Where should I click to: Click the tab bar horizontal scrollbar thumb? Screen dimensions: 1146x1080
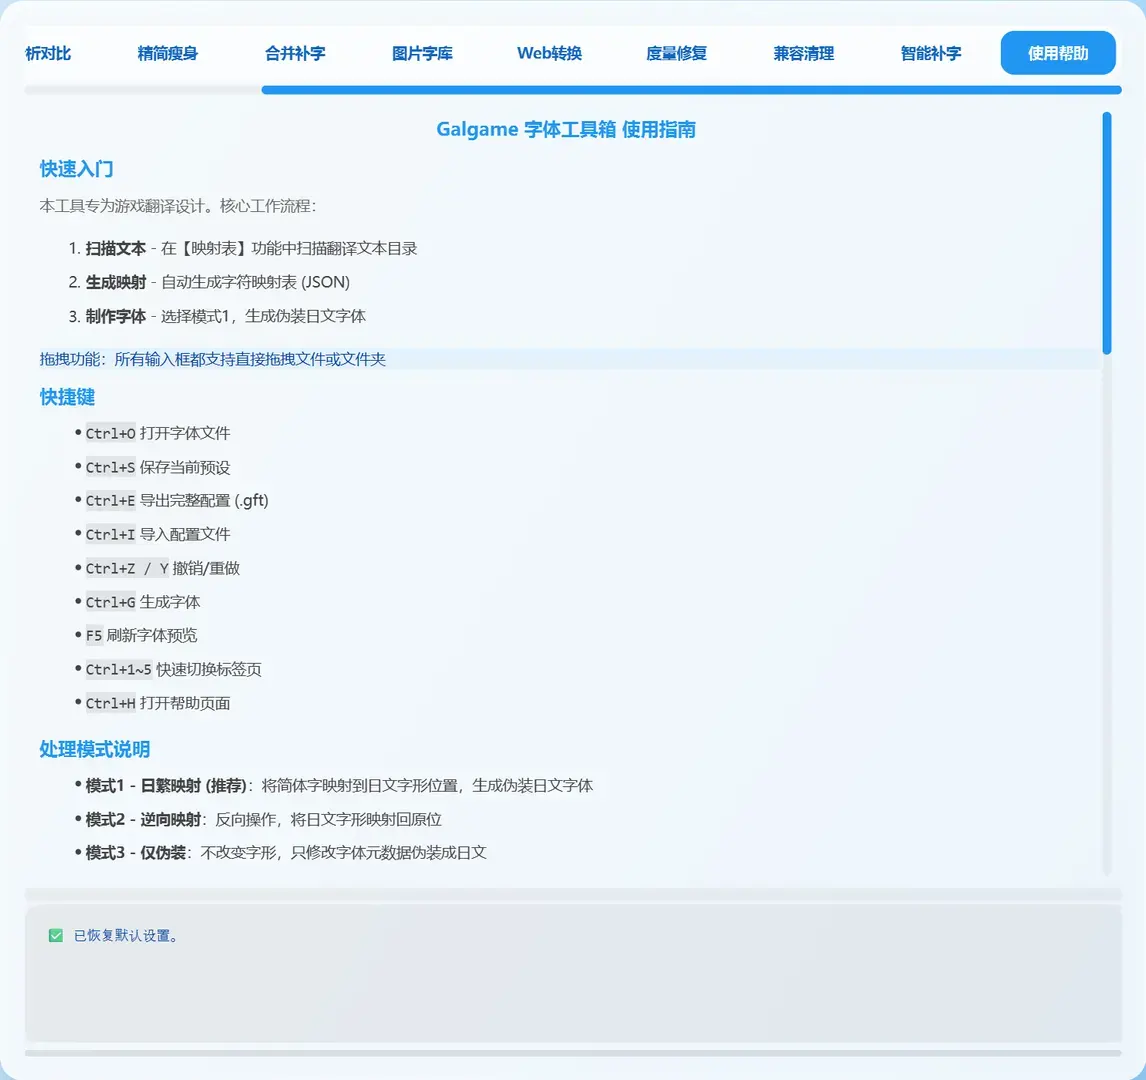[x=691, y=91]
